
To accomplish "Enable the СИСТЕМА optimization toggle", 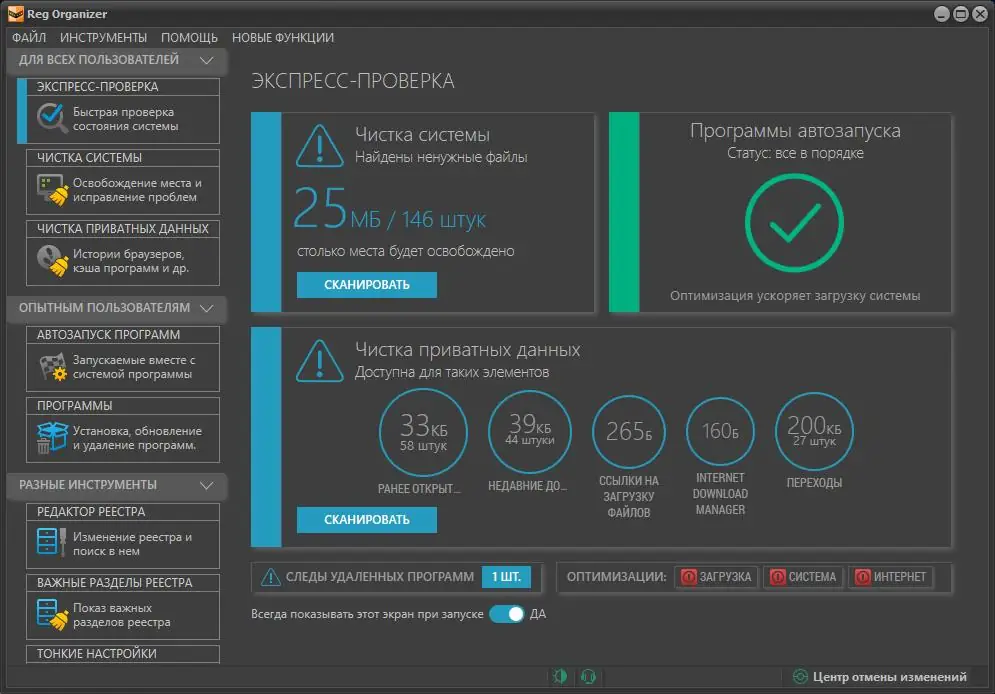I will [803, 577].
